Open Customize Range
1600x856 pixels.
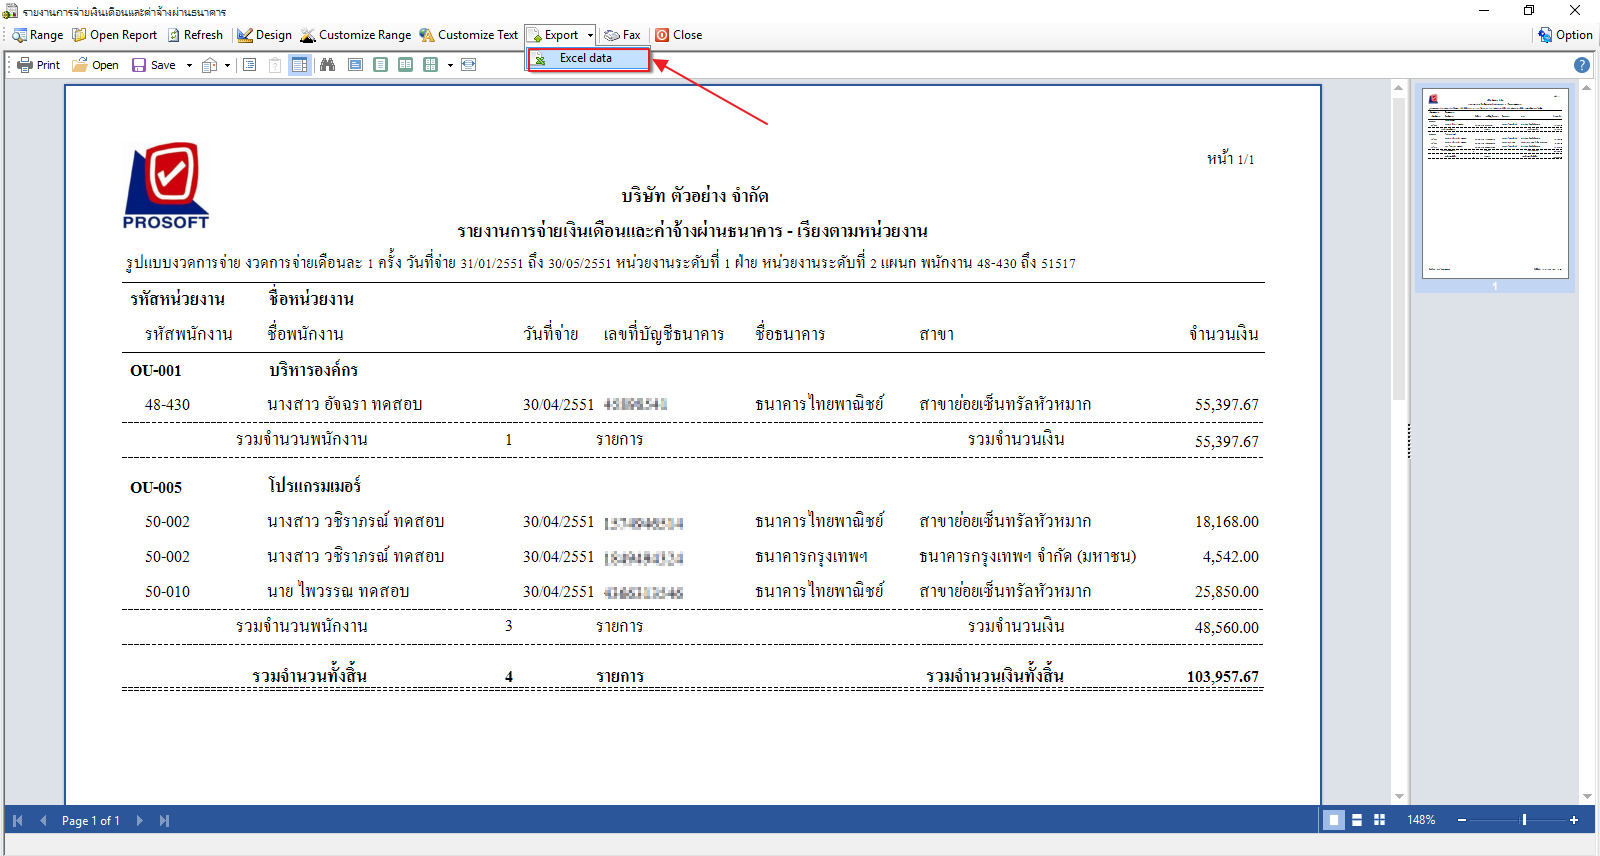click(x=356, y=35)
